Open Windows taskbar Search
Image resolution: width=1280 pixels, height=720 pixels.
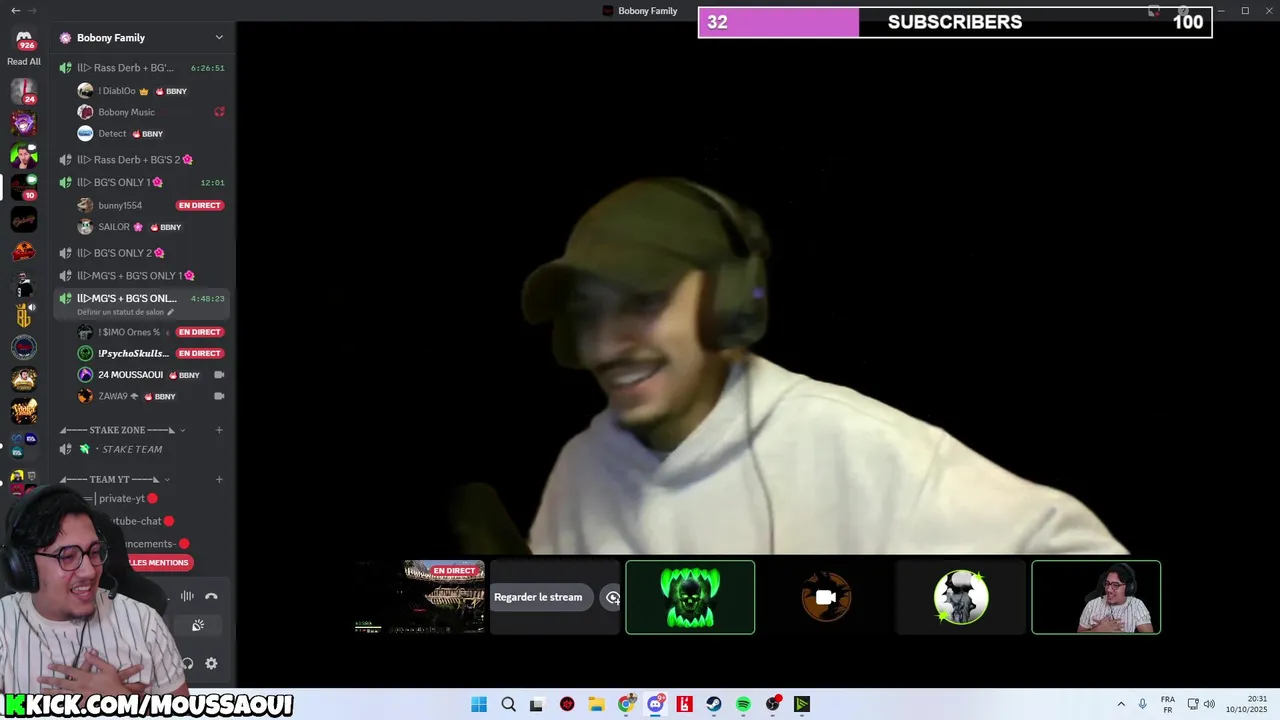pos(508,704)
